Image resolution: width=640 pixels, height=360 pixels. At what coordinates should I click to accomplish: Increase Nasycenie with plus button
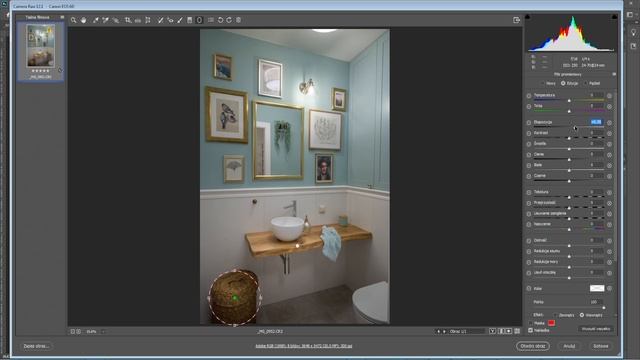tap(609, 224)
